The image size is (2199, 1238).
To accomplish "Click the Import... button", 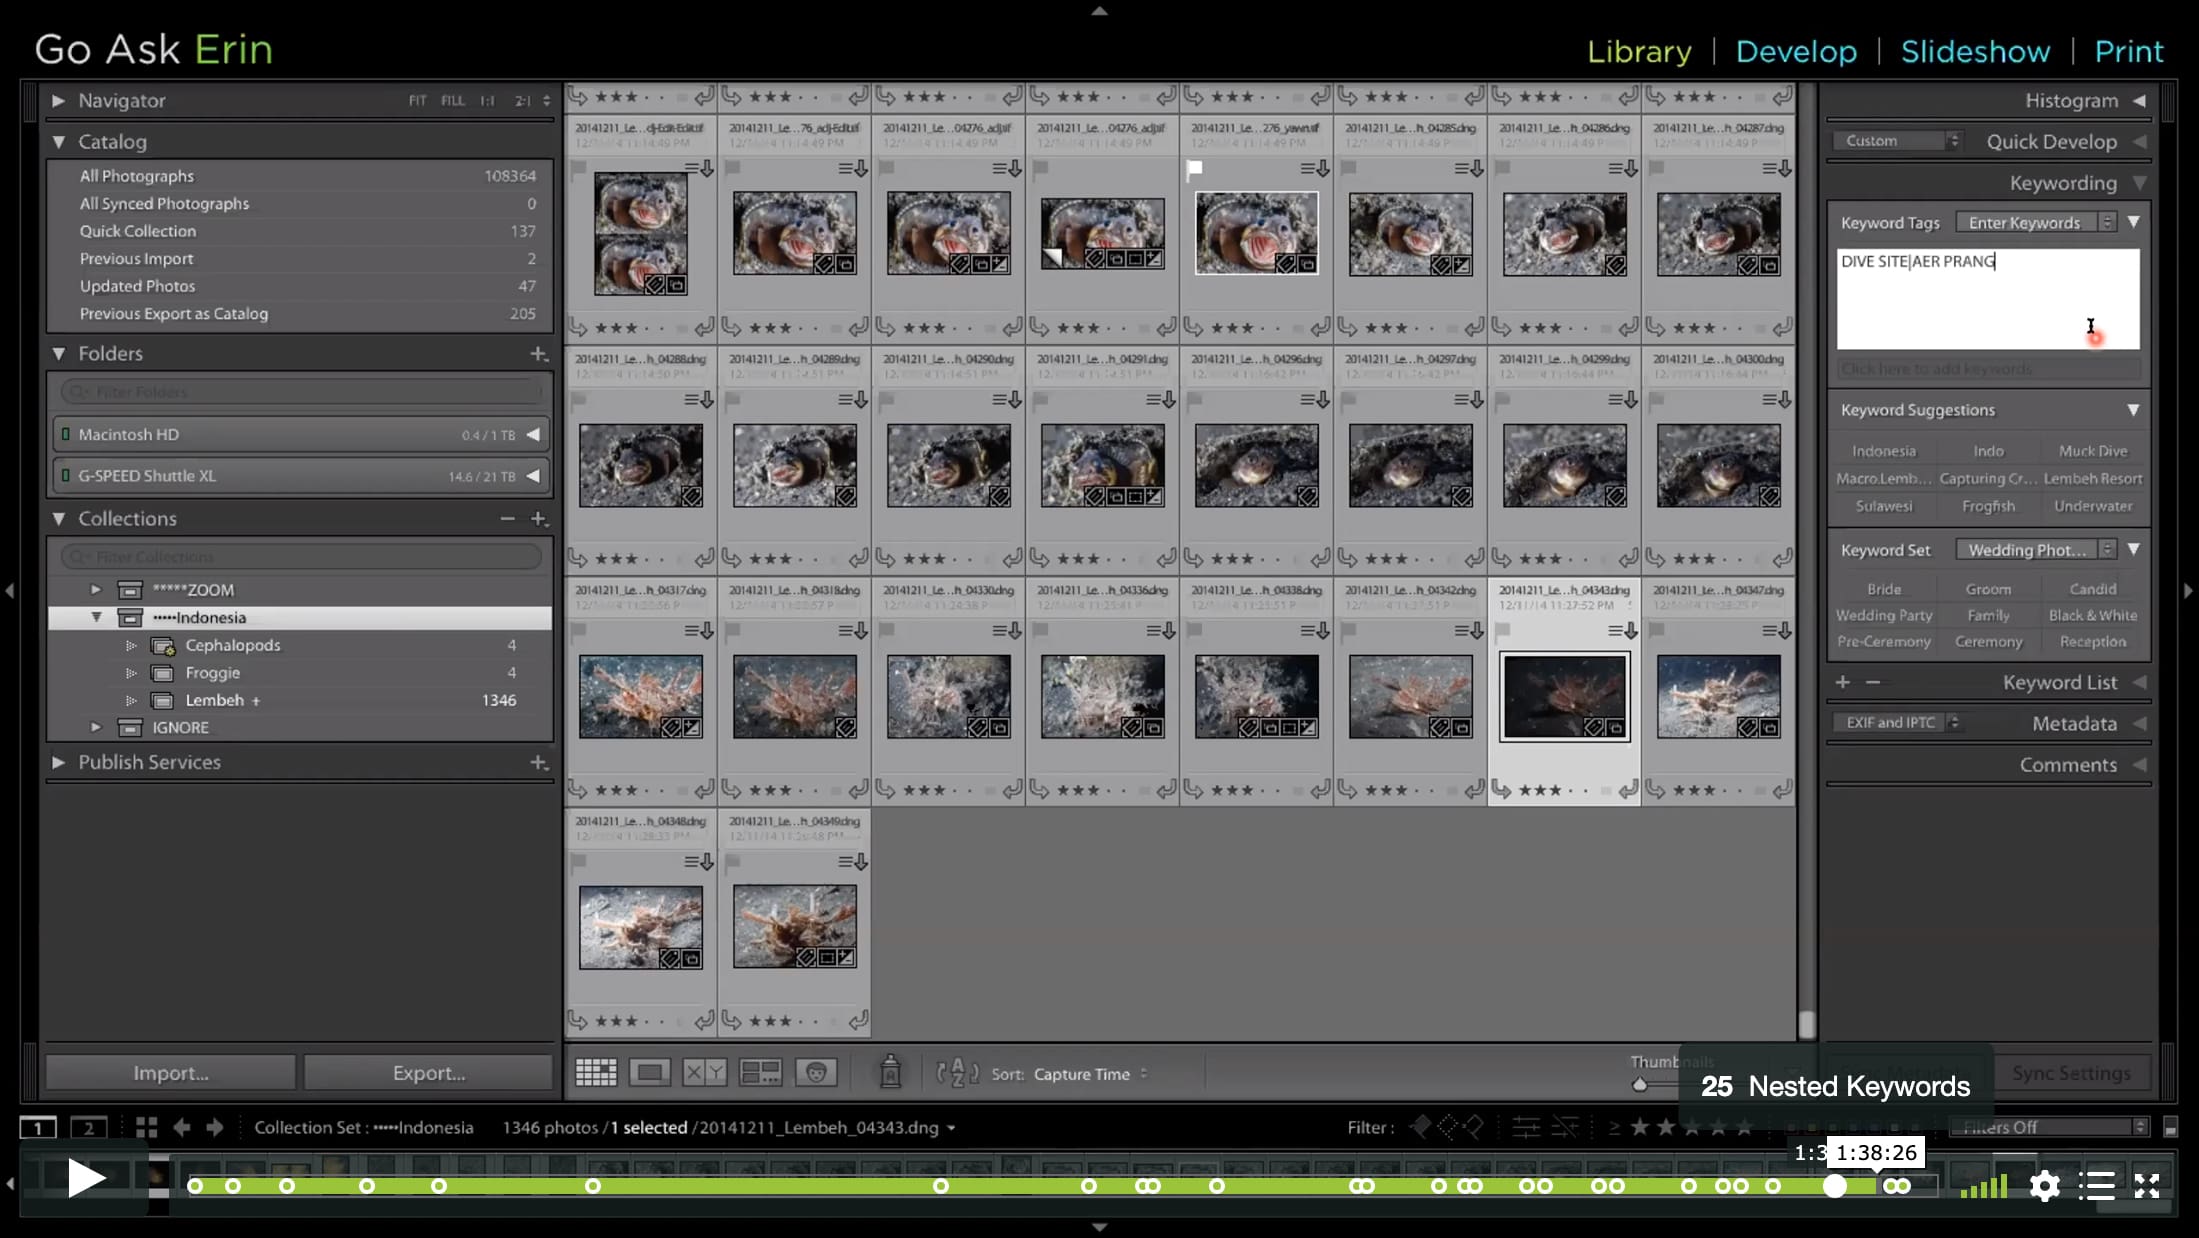I will click(x=171, y=1073).
